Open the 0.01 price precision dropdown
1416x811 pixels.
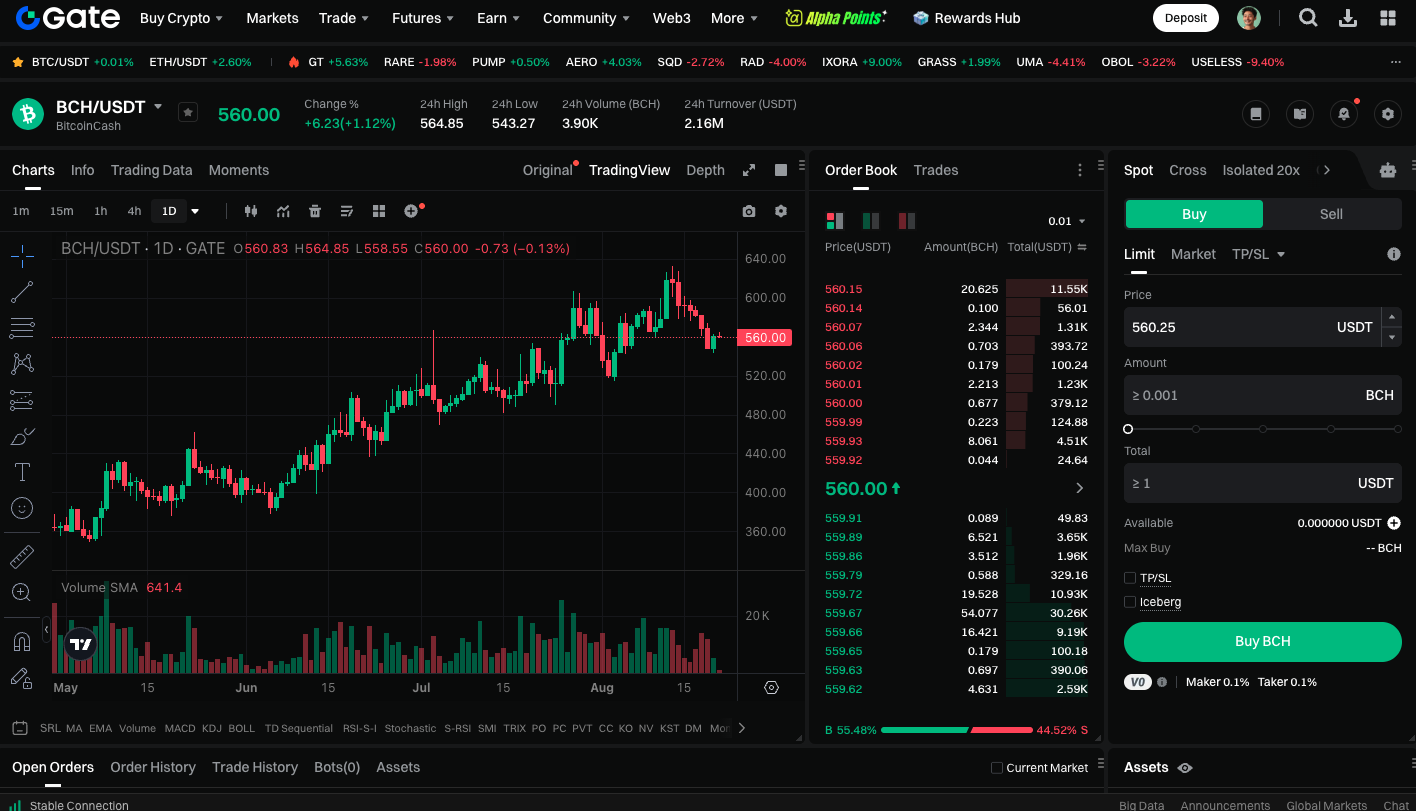pyautogui.click(x=1067, y=221)
